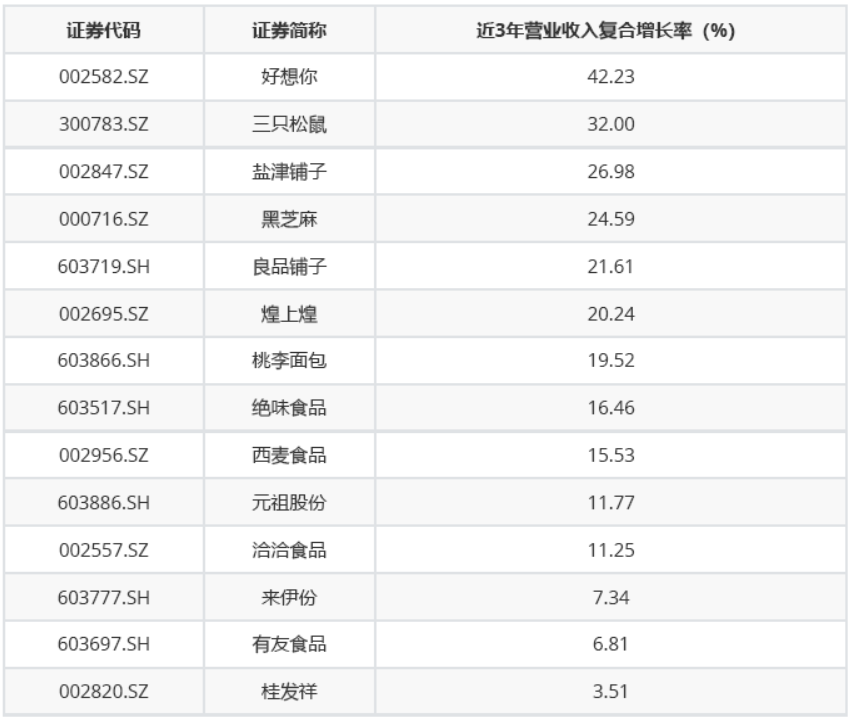This screenshot has height=721, width=852.
Task: Select the 来伊份 name cell
Action: [289, 598]
